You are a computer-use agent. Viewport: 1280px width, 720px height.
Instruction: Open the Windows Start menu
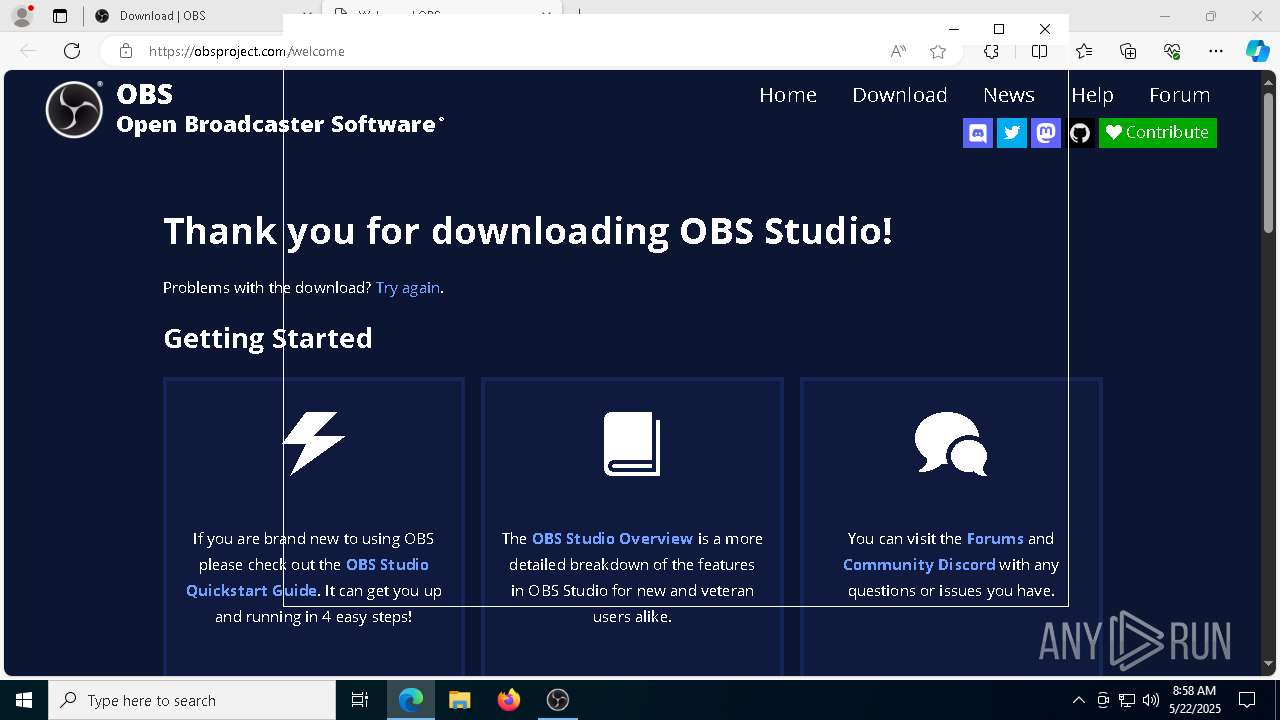[x=24, y=700]
